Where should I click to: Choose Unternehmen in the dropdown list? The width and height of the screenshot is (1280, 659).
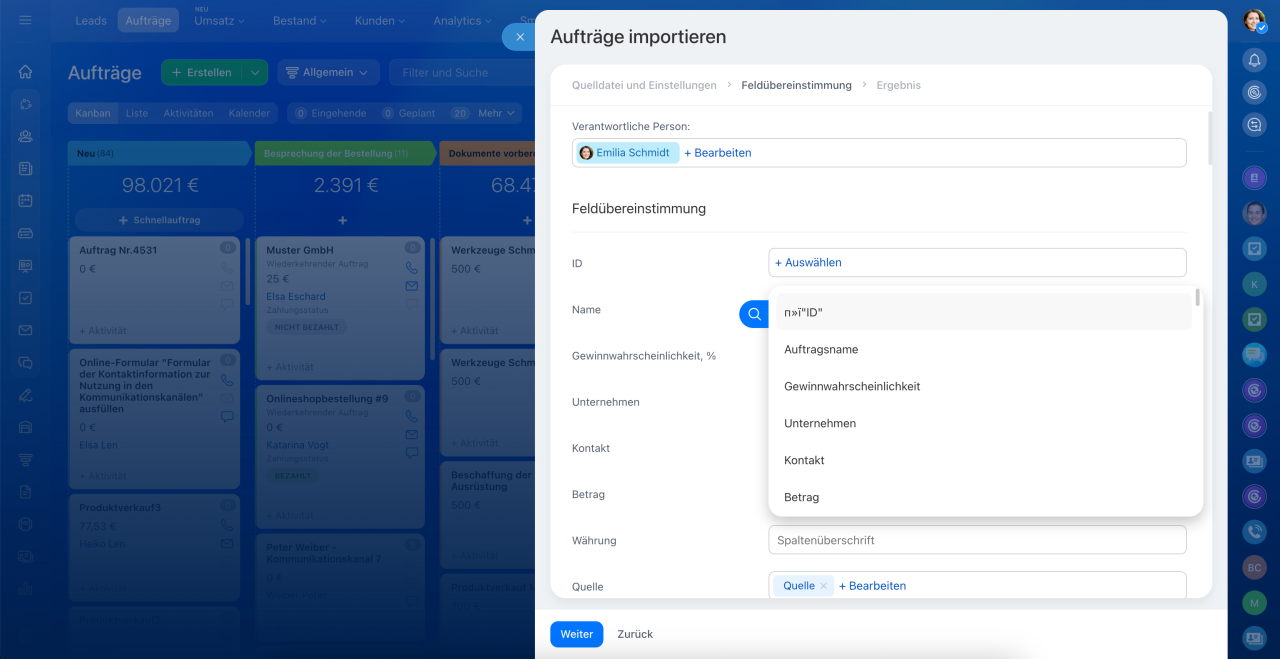pos(820,424)
